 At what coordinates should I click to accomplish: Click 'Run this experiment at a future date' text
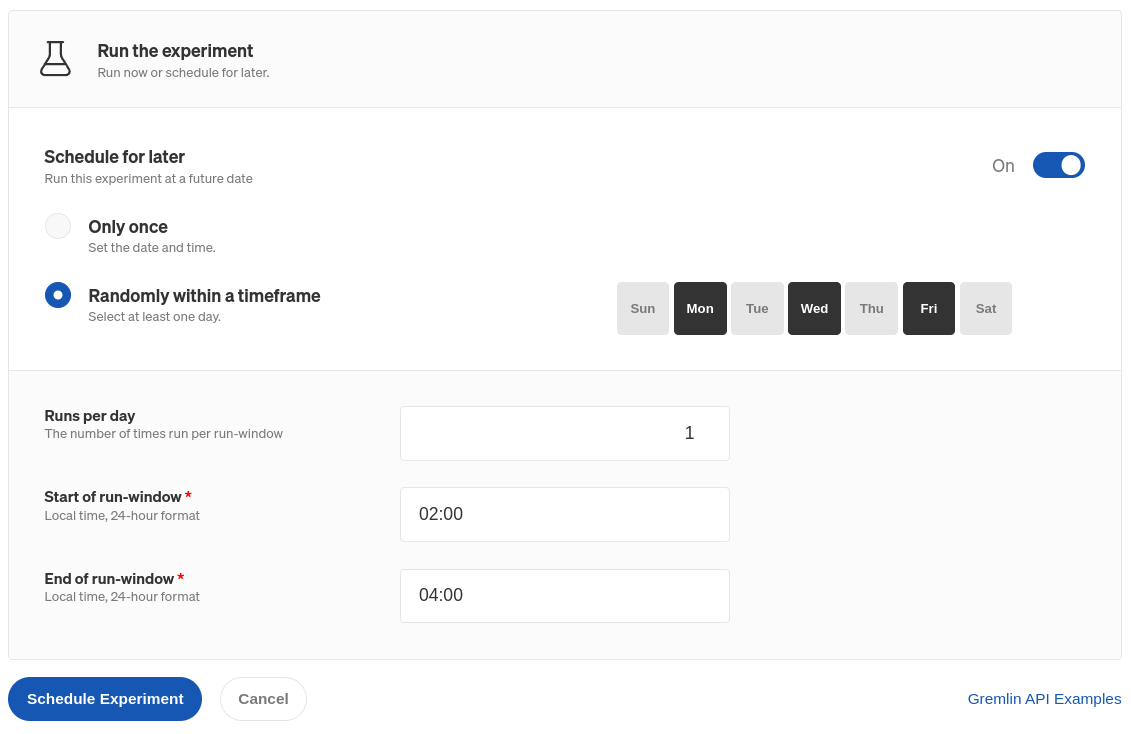(149, 178)
